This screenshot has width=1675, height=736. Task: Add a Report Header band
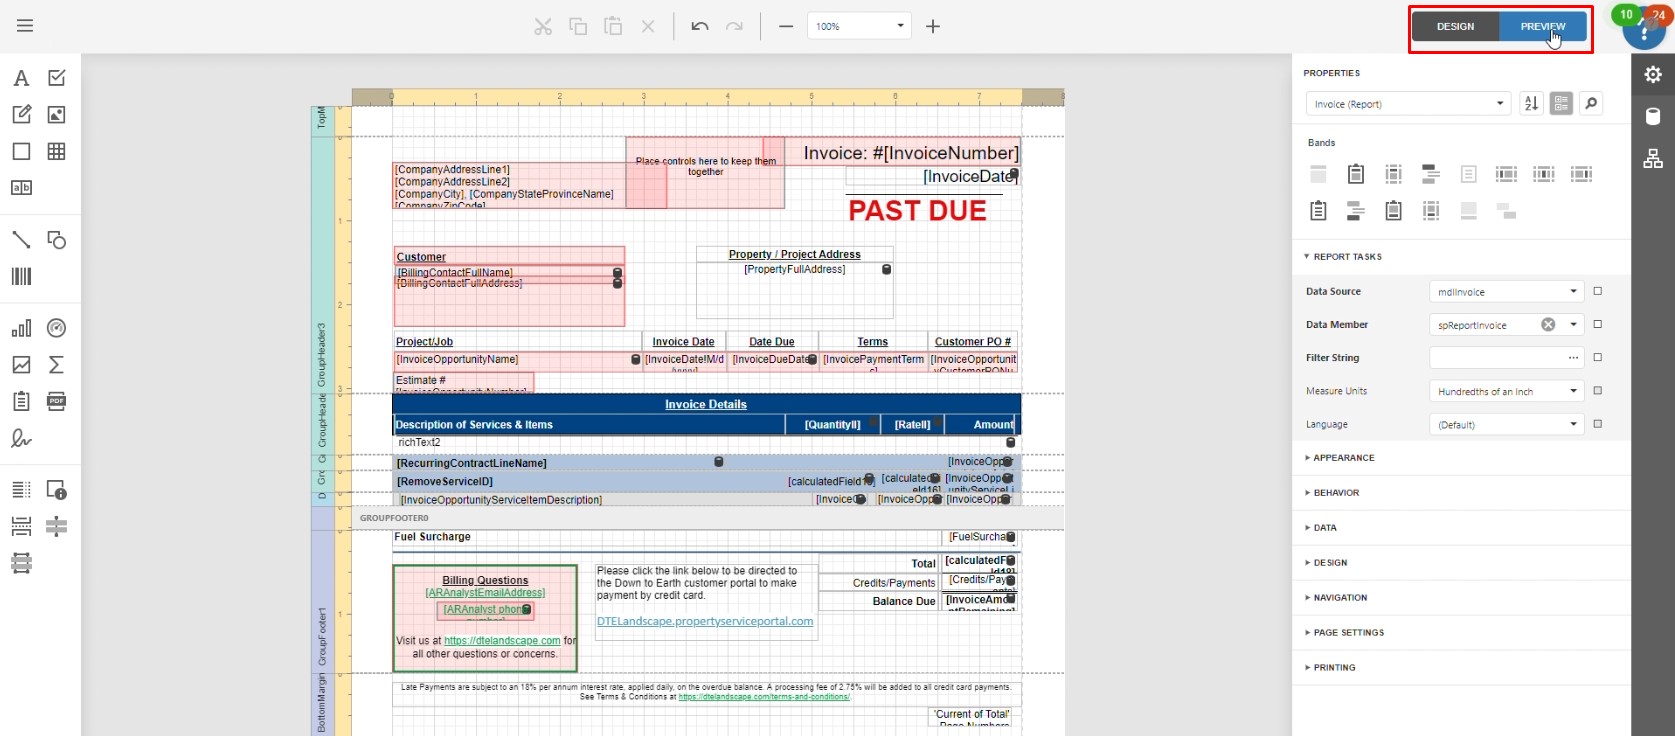tap(1356, 174)
